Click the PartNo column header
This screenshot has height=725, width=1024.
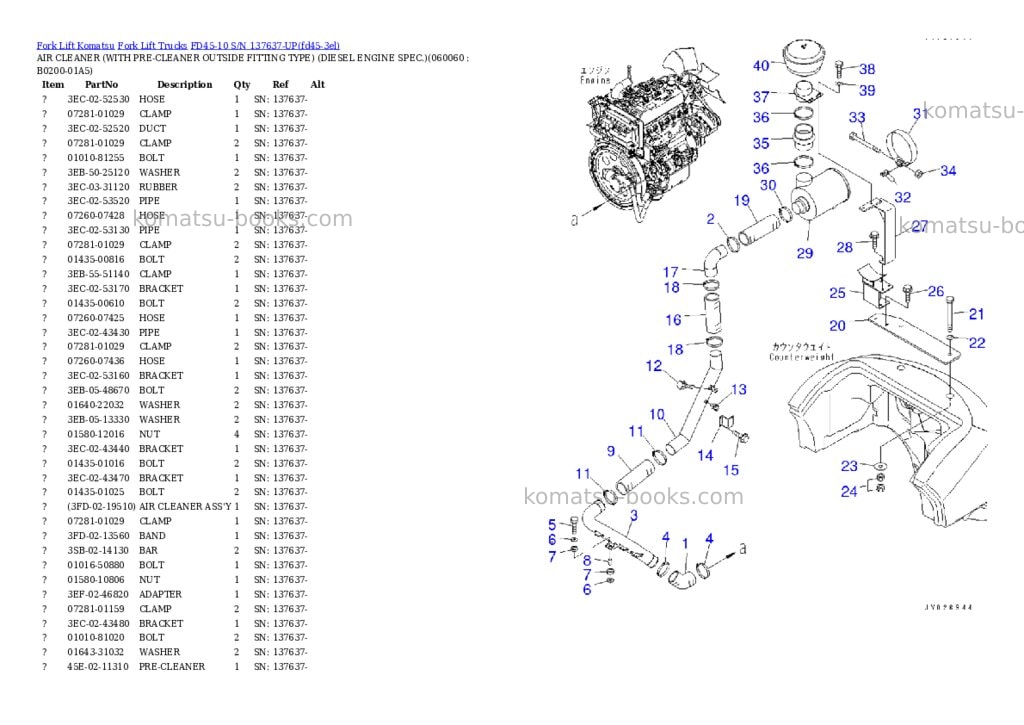point(101,84)
